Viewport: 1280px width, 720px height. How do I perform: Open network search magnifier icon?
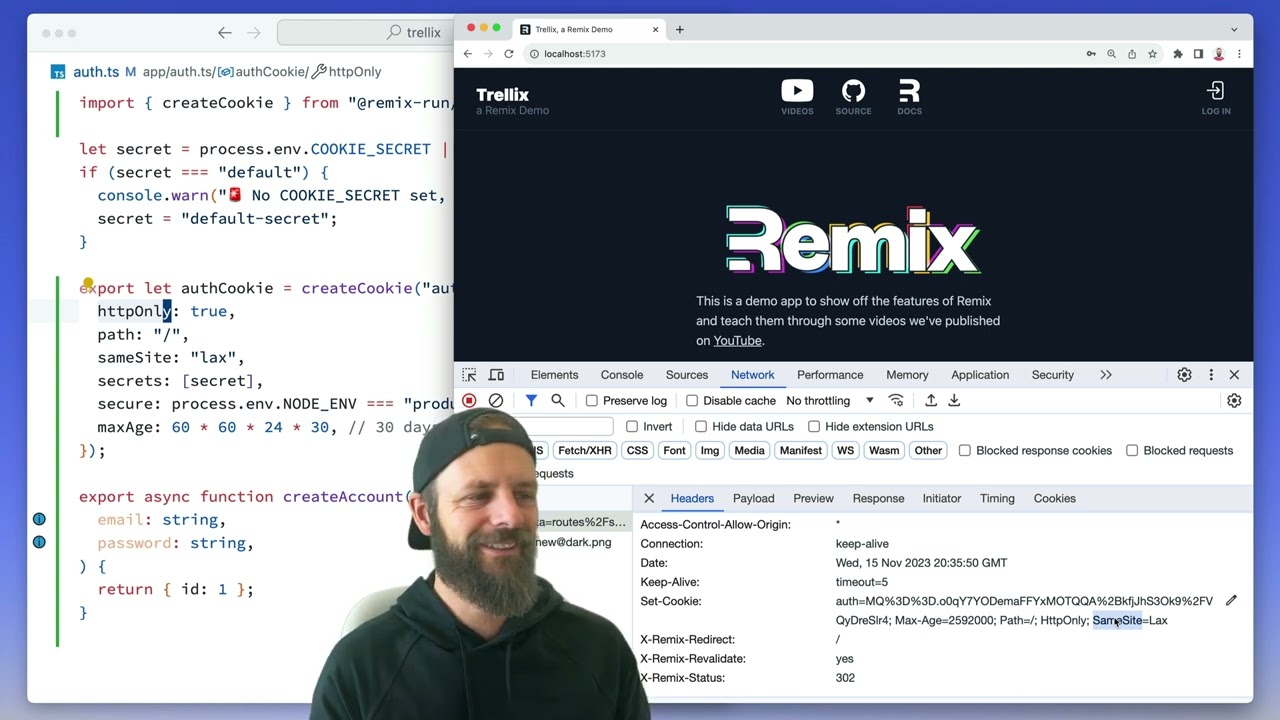coord(558,400)
